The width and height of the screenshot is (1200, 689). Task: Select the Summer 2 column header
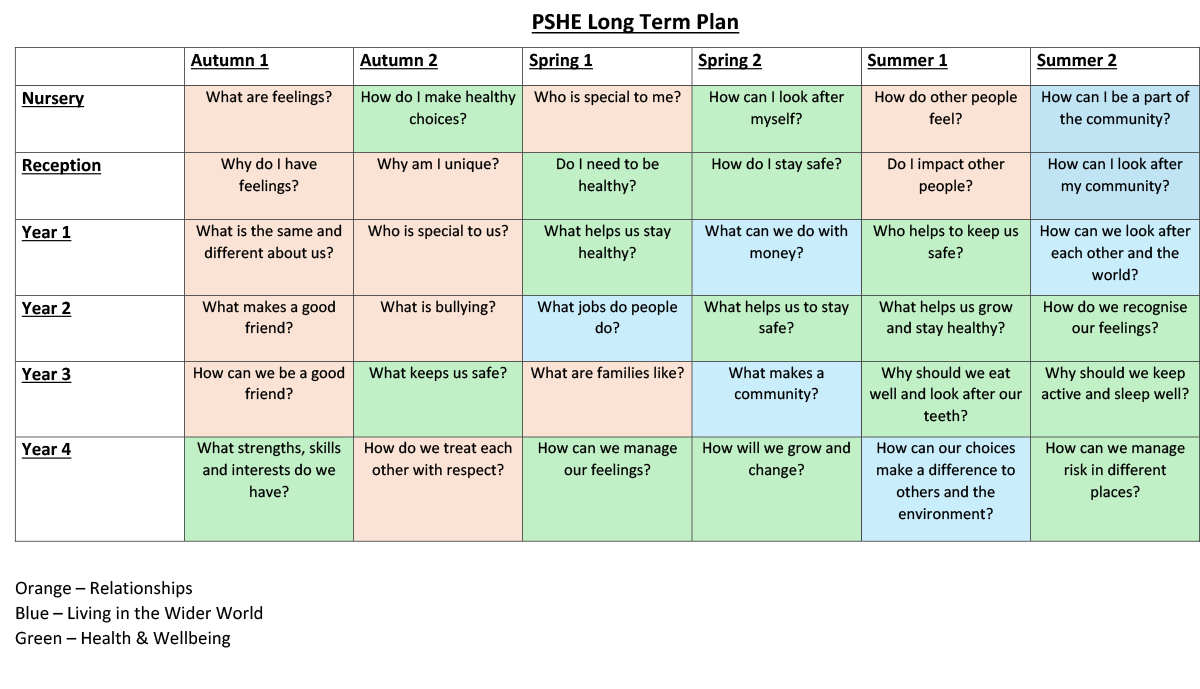pos(1076,60)
